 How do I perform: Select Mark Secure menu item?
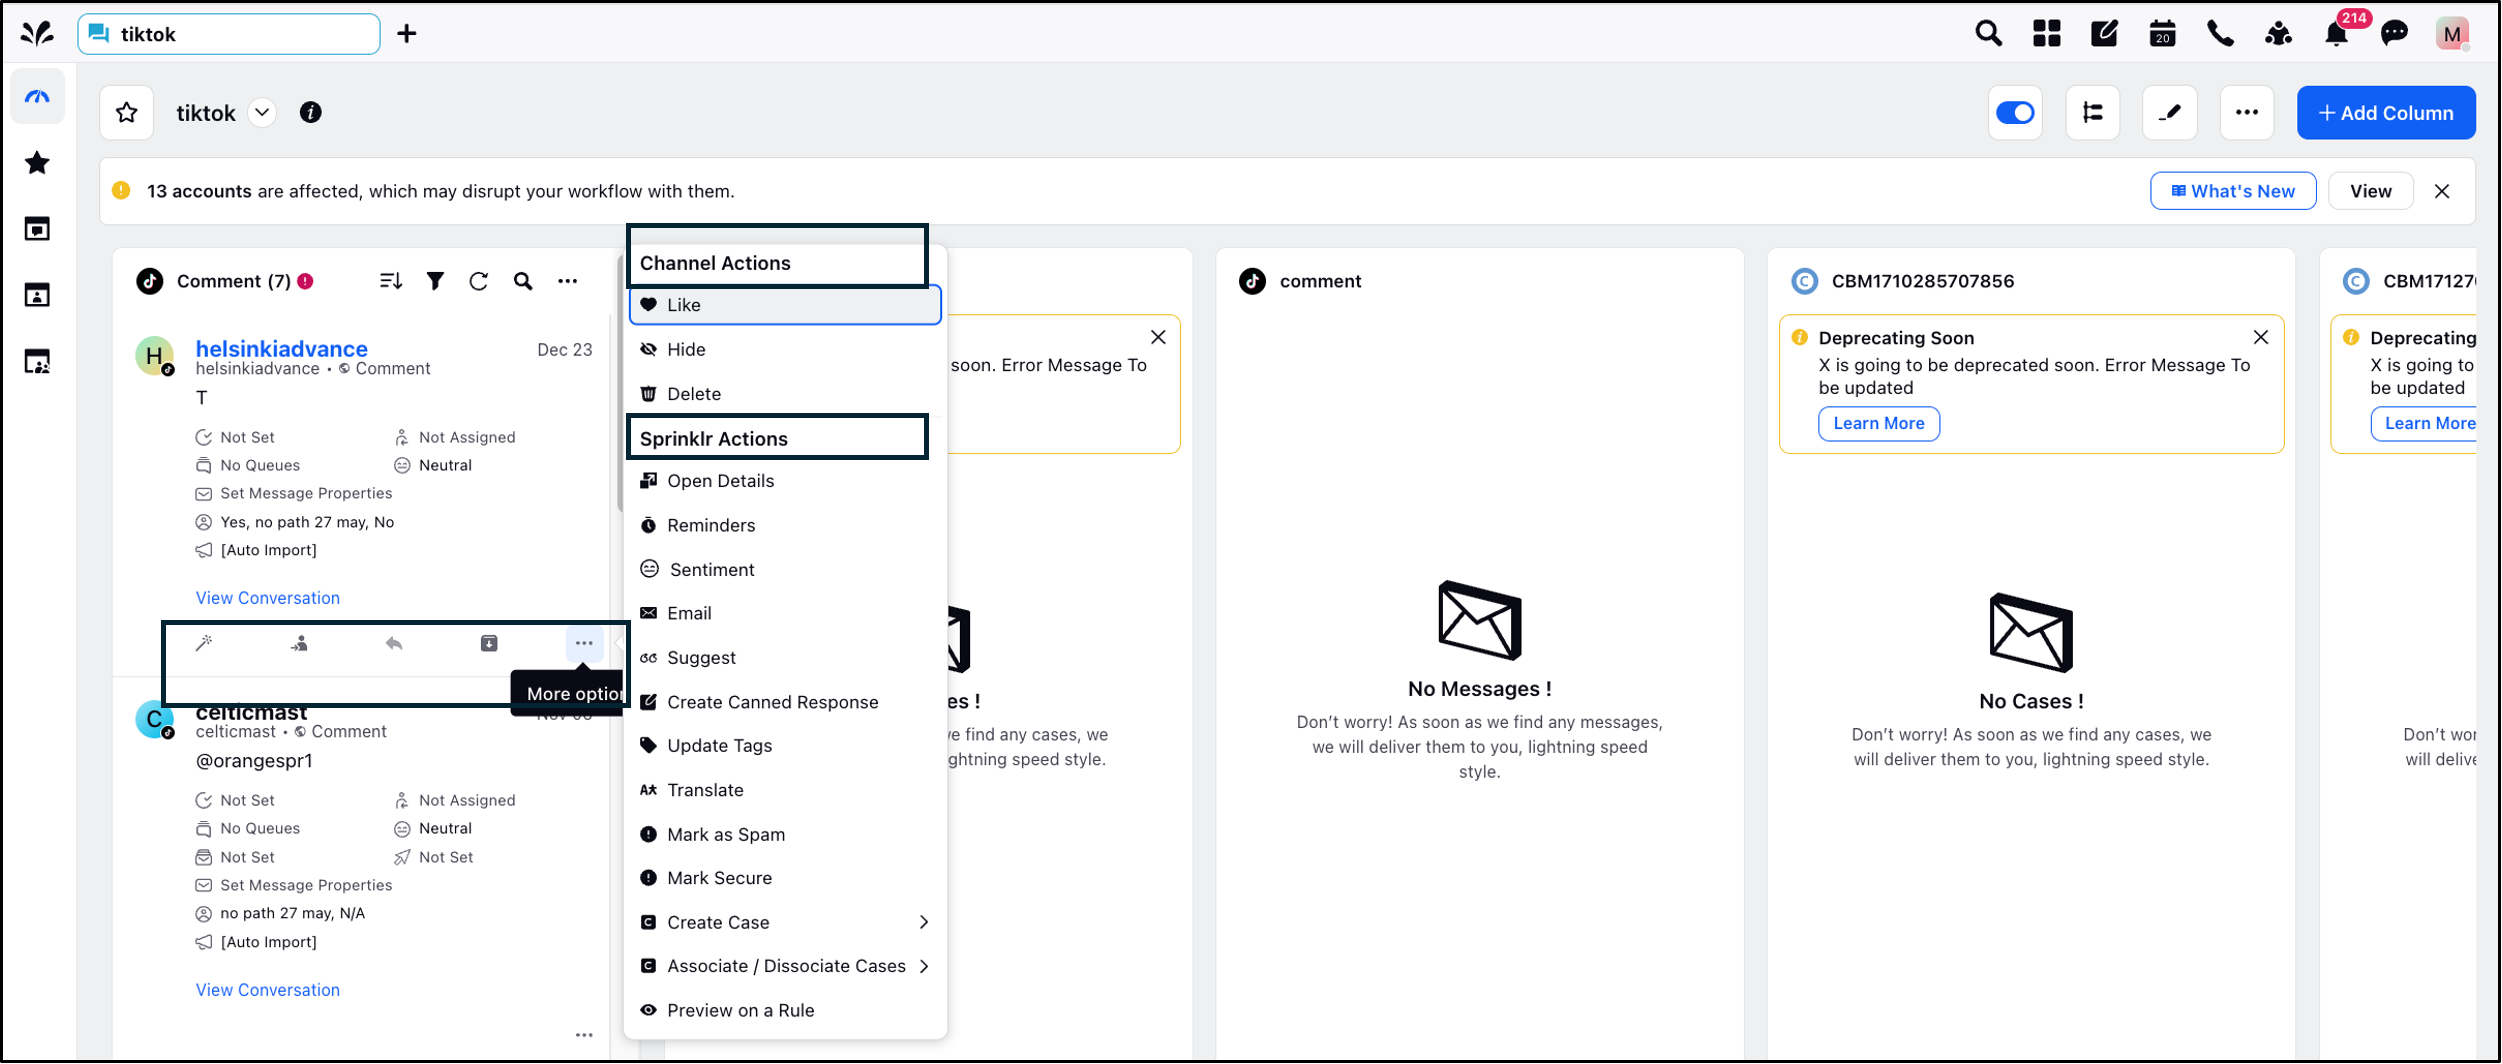pos(785,879)
